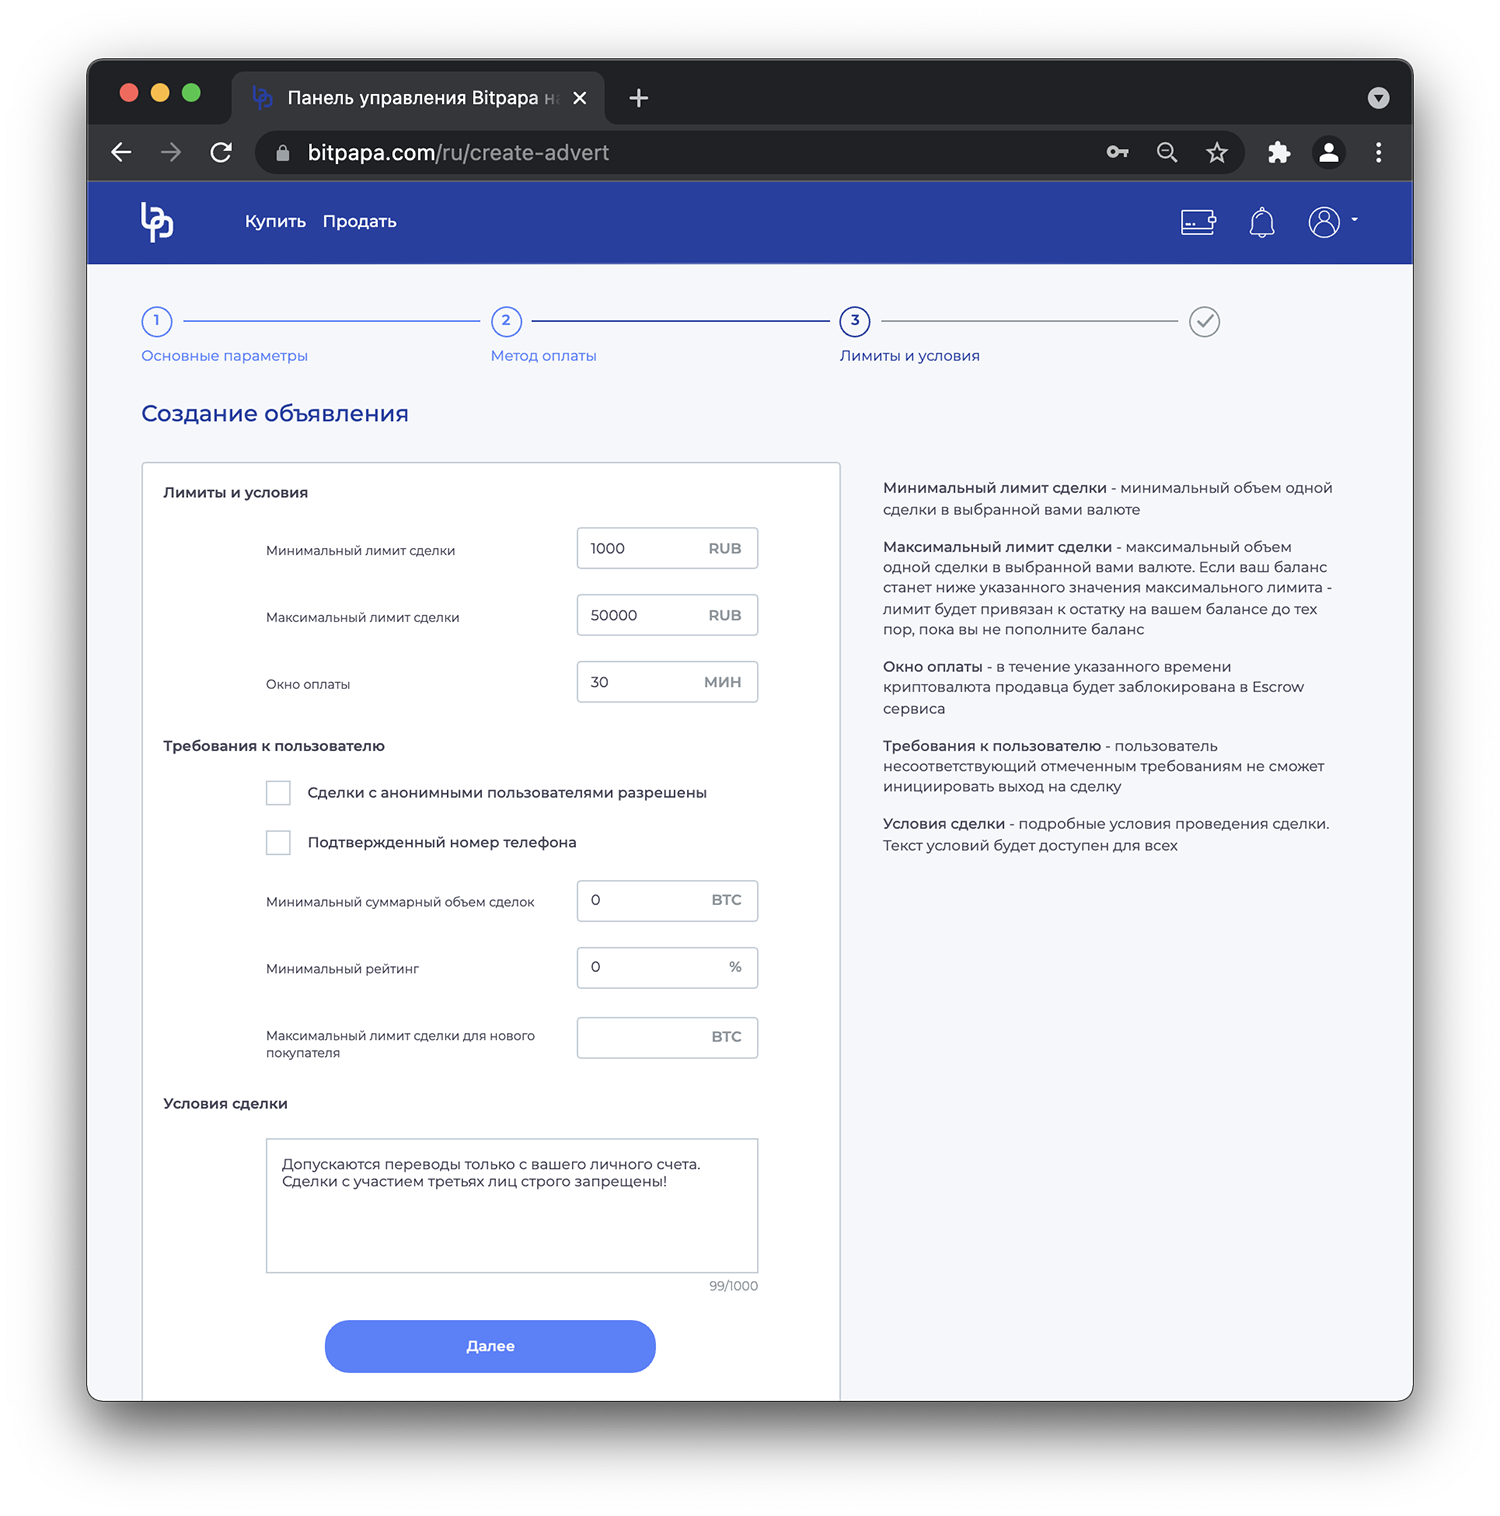This screenshot has height=1516, width=1500.
Task: Open the Chrome three-dot menu
Action: pyautogui.click(x=1379, y=152)
